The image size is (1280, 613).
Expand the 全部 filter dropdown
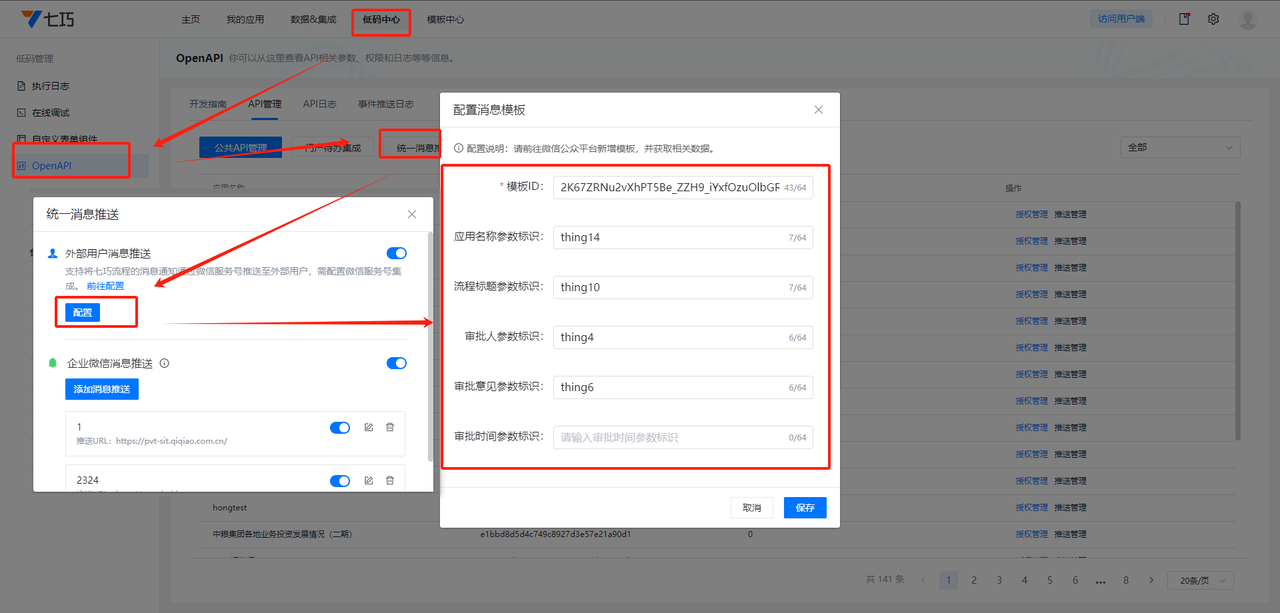click(x=1180, y=147)
